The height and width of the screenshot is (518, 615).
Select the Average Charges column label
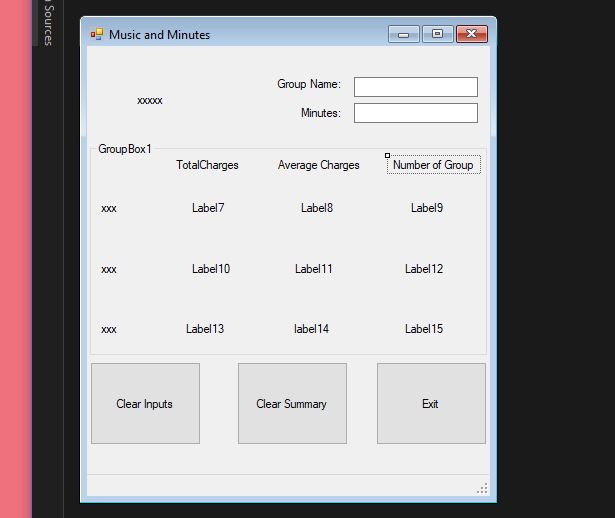318,165
